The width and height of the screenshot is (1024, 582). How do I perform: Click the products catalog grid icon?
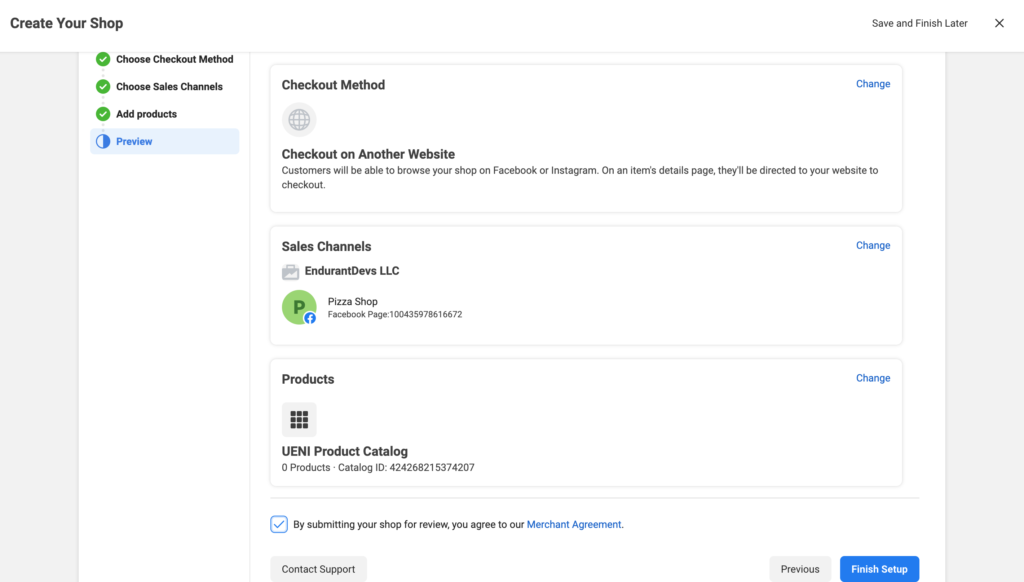click(299, 419)
